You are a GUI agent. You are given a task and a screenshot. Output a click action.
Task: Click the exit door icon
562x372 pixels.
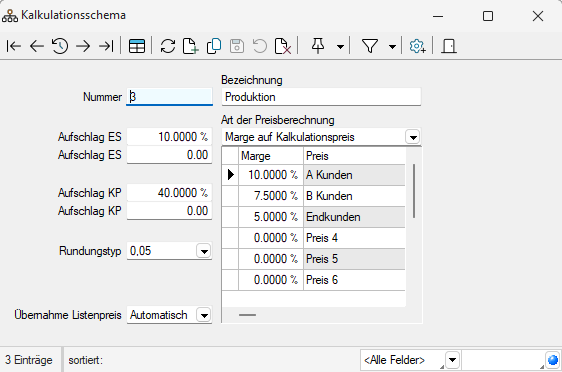pyautogui.click(x=449, y=46)
